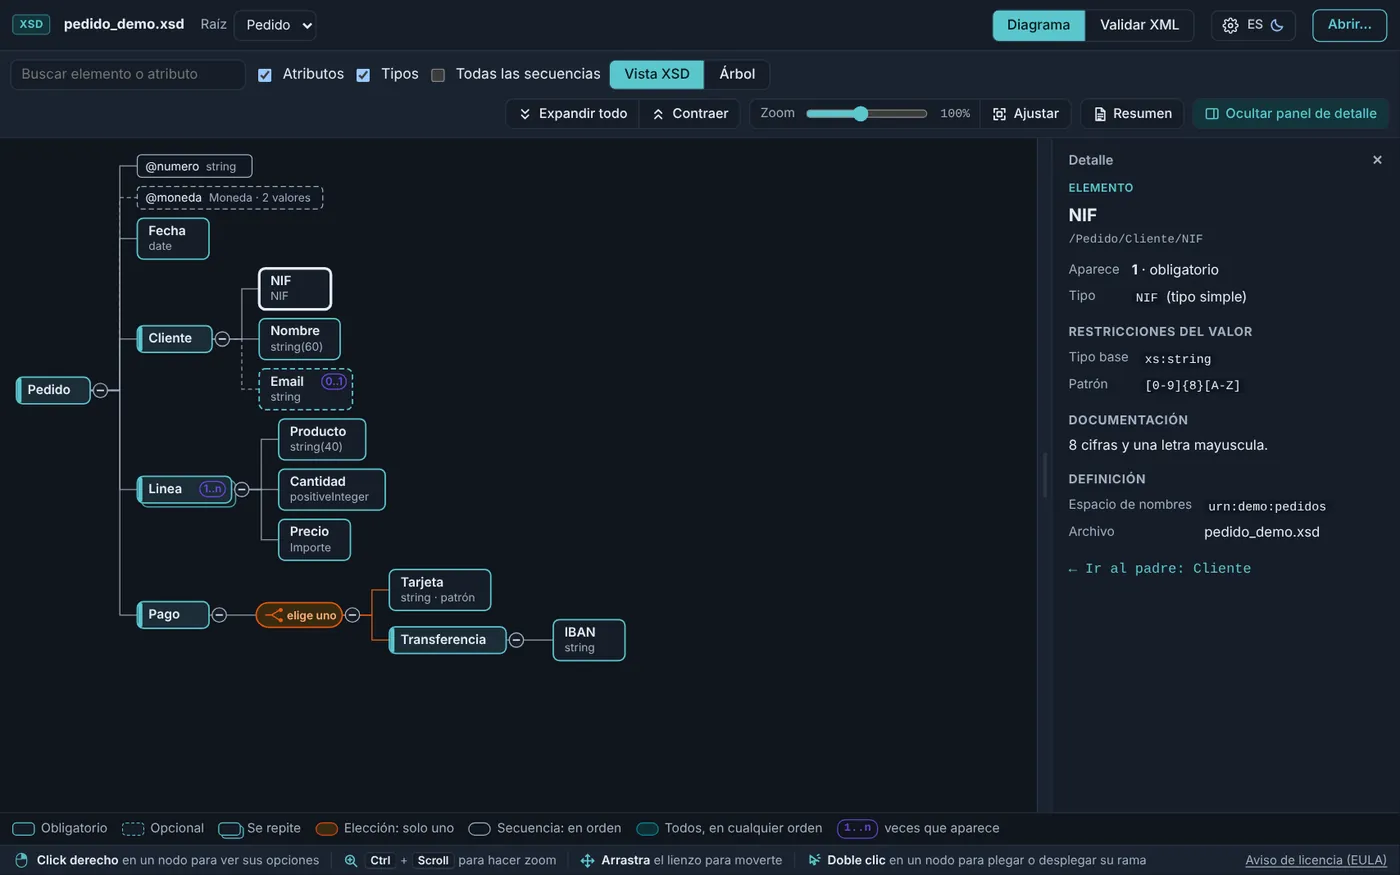Click the Resumen button

tap(1133, 114)
